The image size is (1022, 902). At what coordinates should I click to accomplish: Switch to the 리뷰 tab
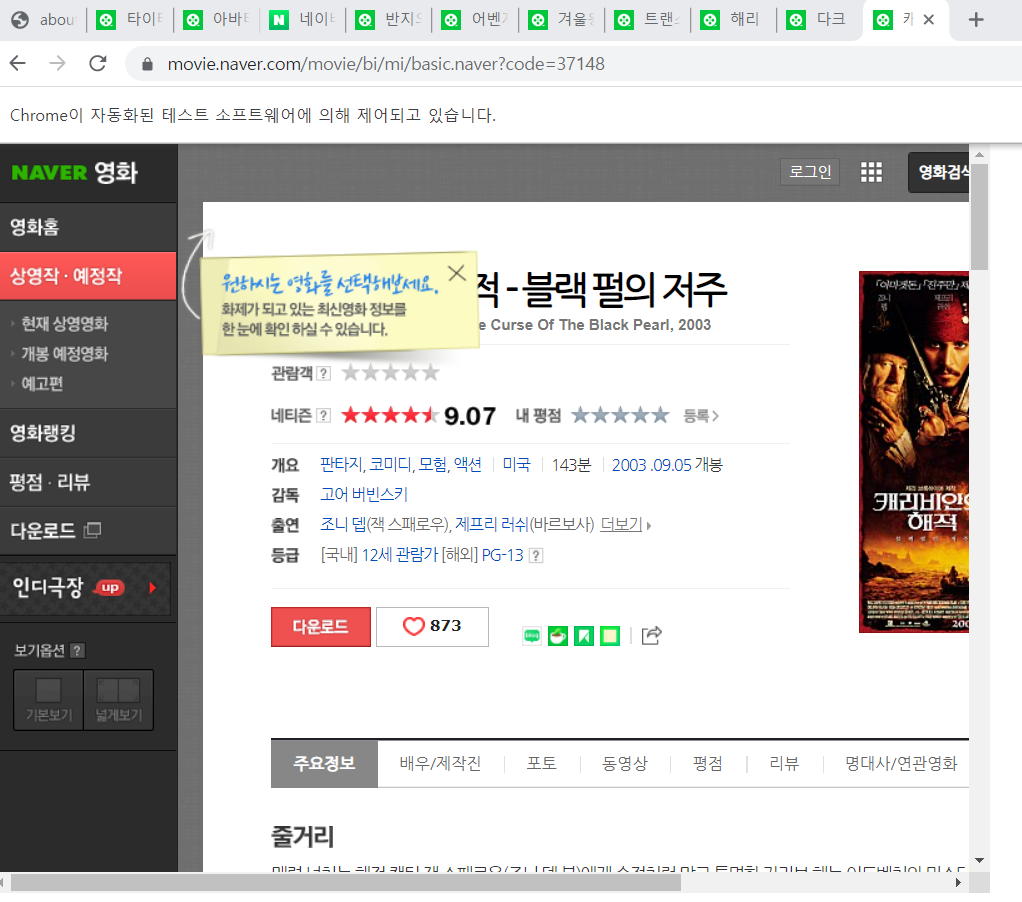(784, 763)
